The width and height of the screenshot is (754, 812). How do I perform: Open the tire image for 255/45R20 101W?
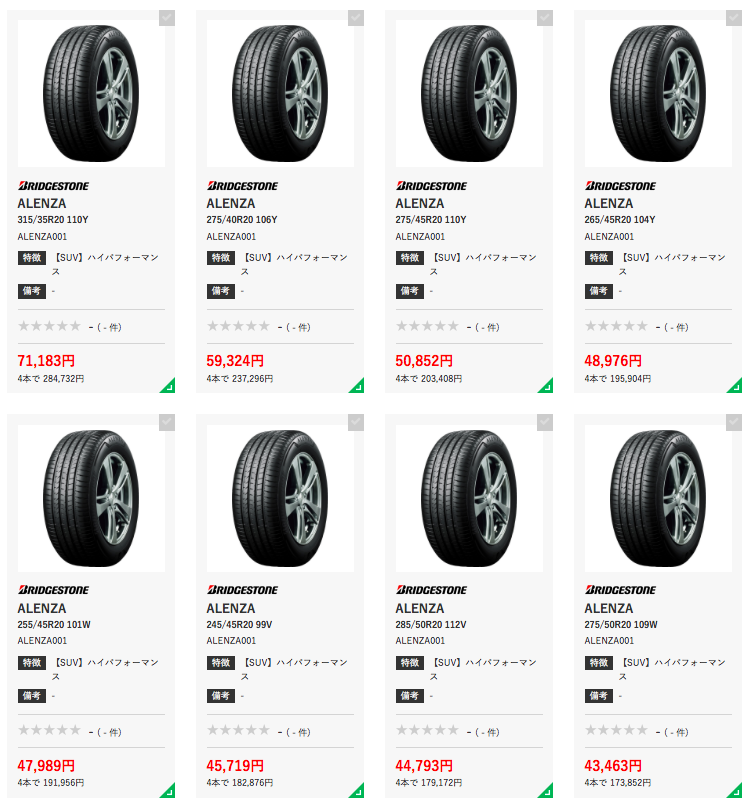(x=91, y=499)
